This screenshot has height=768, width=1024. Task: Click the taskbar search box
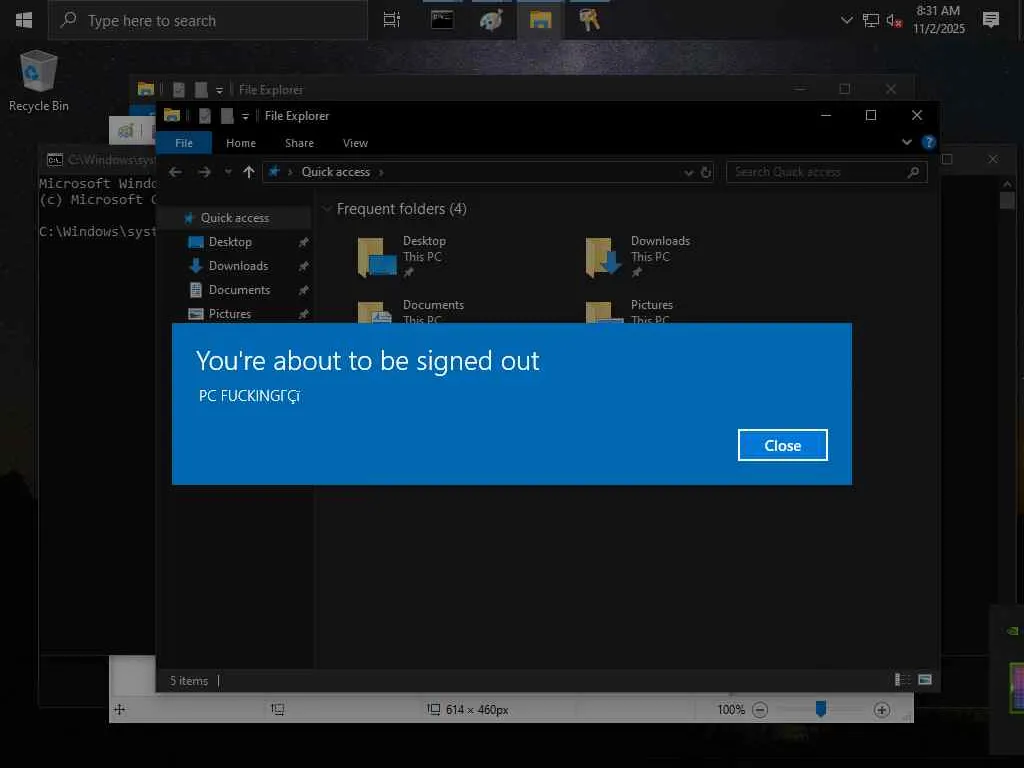coord(208,20)
